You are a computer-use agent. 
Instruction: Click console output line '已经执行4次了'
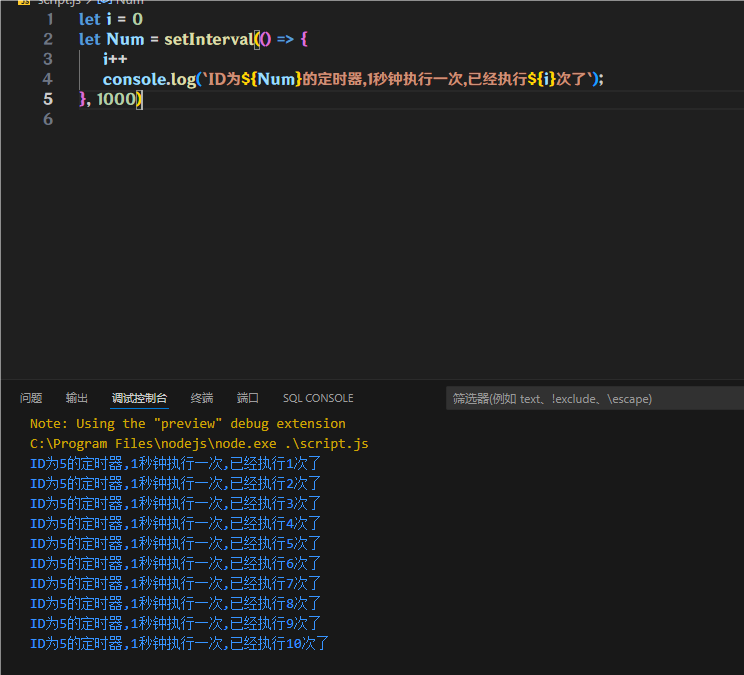coord(176,524)
